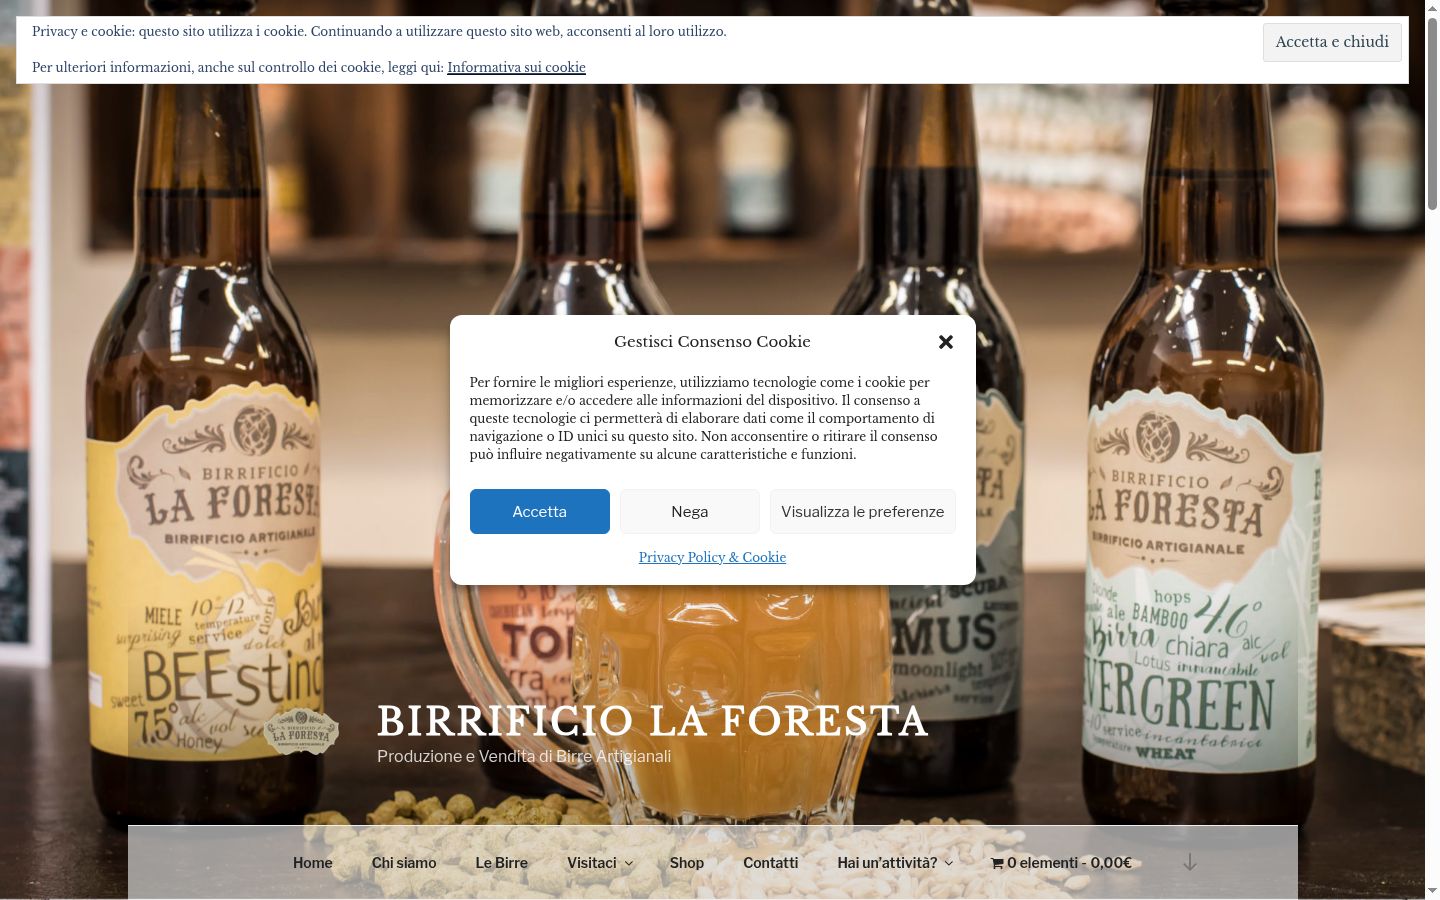Click the BIRRIFICIO LA FORESTA site title
The height and width of the screenshot is (900, 1440).
653,721
